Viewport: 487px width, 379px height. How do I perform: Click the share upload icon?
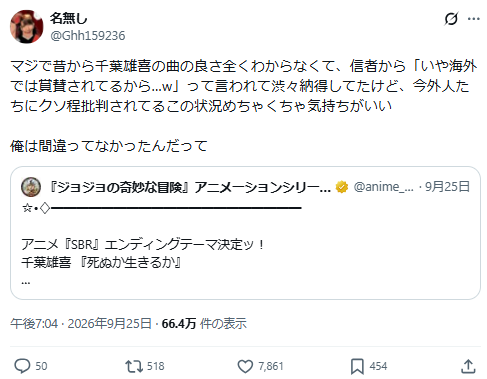(468, 366)
